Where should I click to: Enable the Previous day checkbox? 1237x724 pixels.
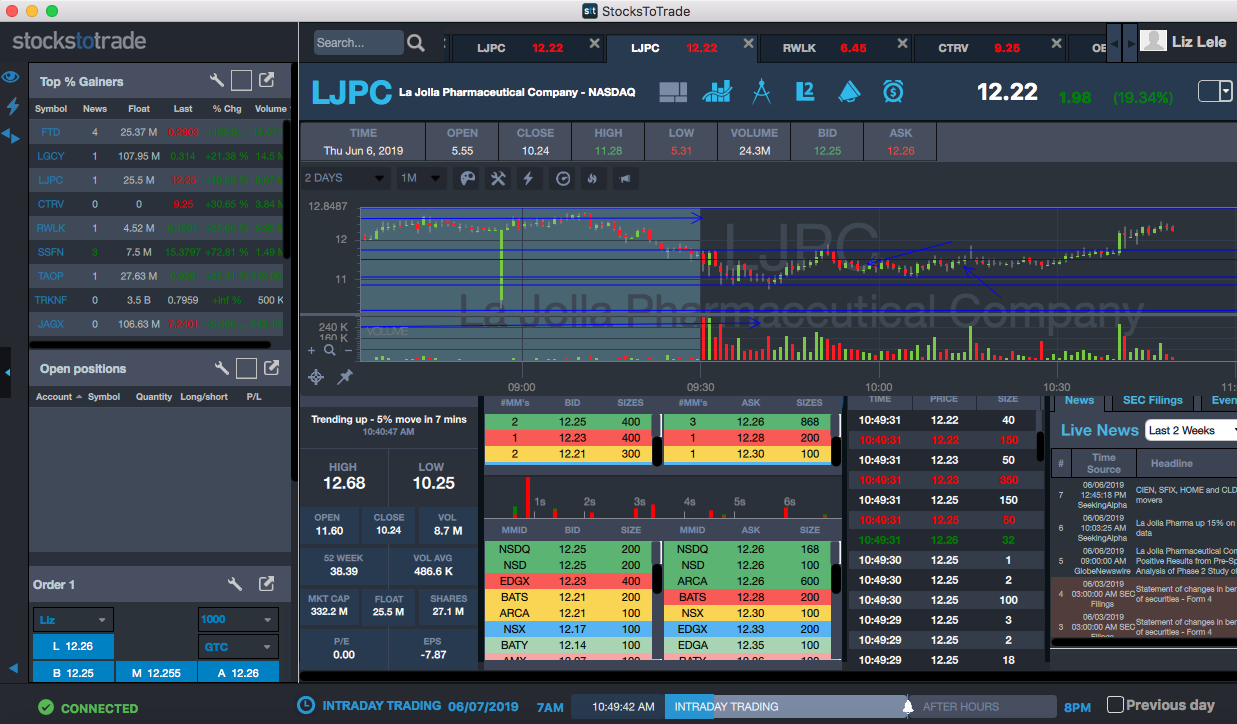pos(1115,705)
